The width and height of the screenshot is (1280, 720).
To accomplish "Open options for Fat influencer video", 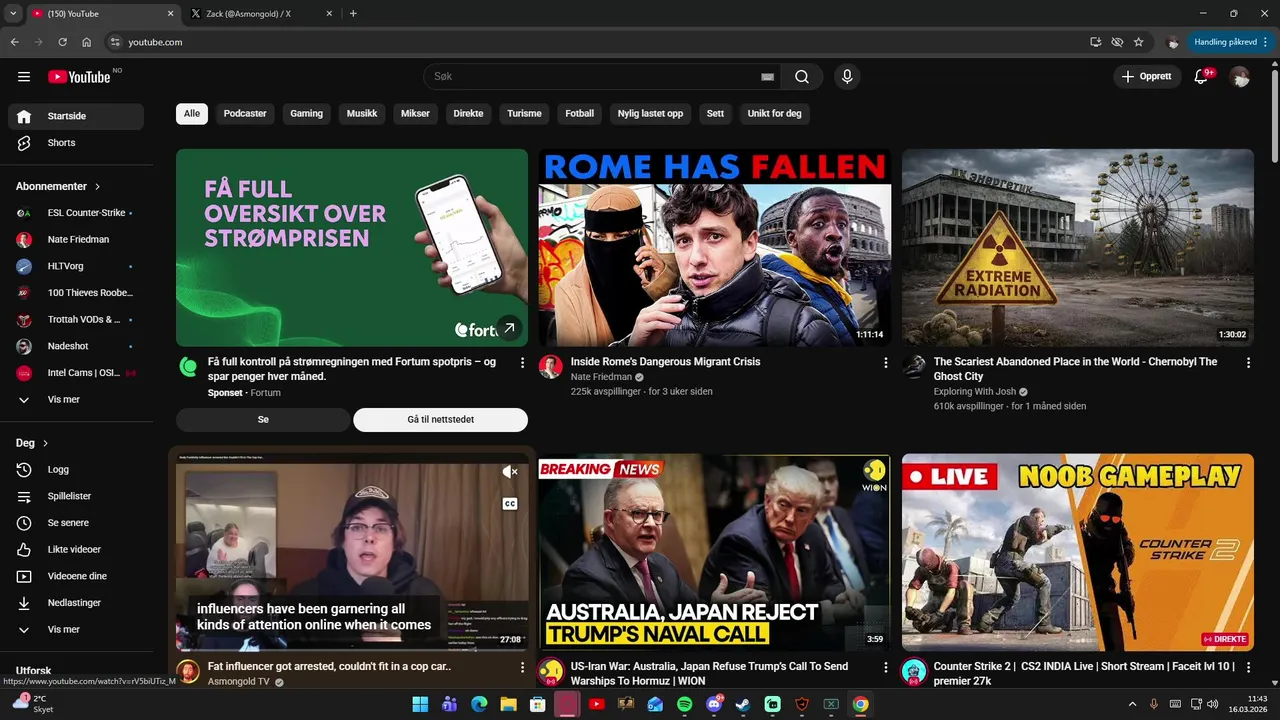I will tap(522, 667).
